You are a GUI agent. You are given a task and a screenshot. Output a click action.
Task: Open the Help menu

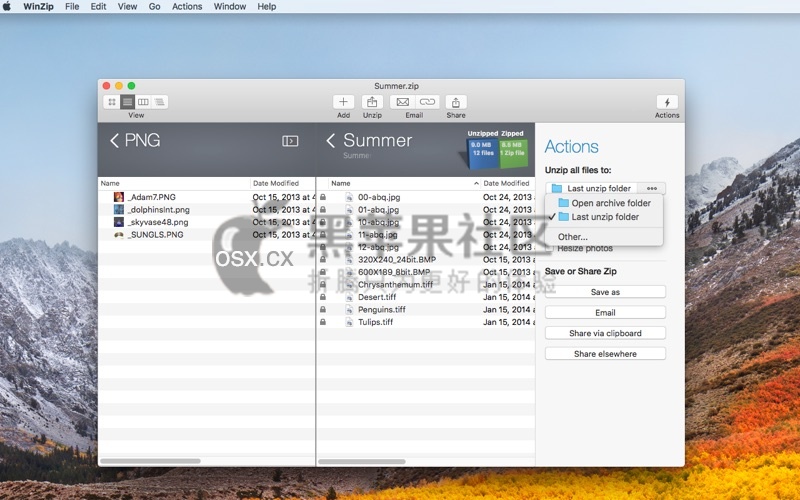[267, 7]
